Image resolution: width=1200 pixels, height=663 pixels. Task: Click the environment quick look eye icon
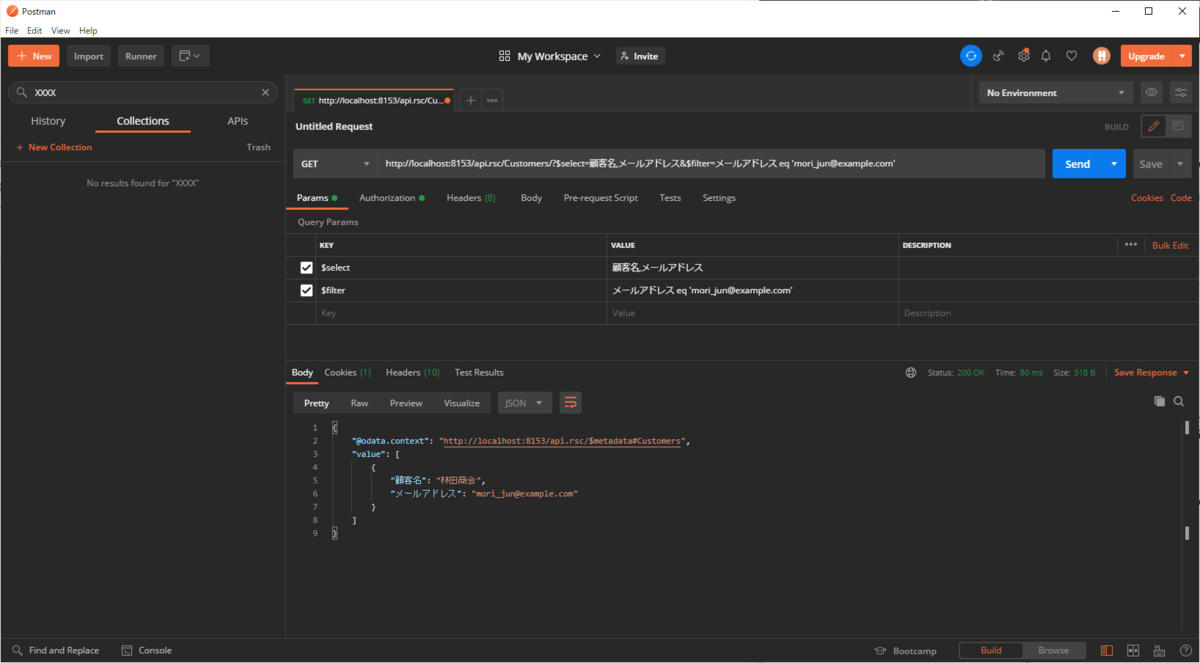pyautogui.click(x=1152, y=93)
